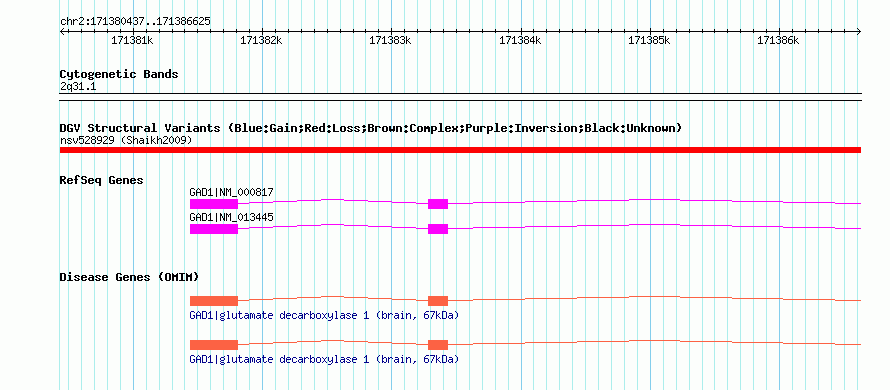Click second small exon of GAD1 NM_000817
Image resolution: width=890 pixels, height=390 pixels.
(x=438, y=204)
